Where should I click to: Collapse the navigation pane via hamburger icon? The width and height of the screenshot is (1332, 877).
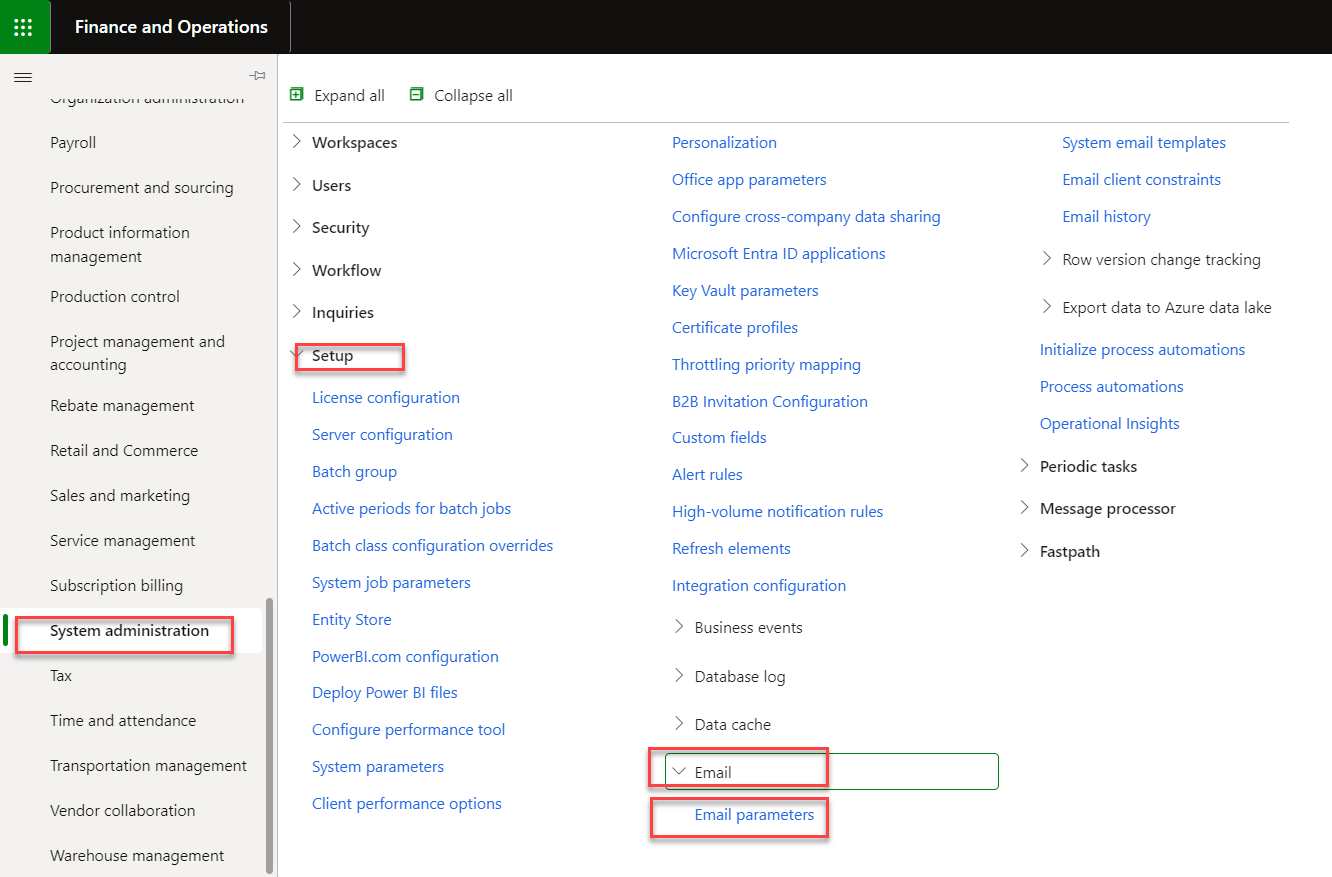pos(23,77)
